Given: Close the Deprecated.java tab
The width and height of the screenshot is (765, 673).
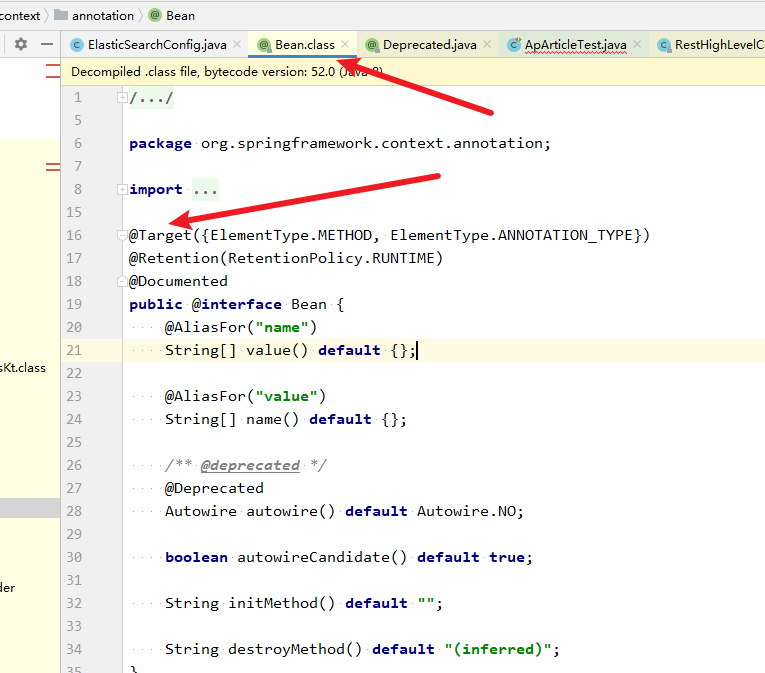Looking at the screenshot, I should (x=487, y=44).
